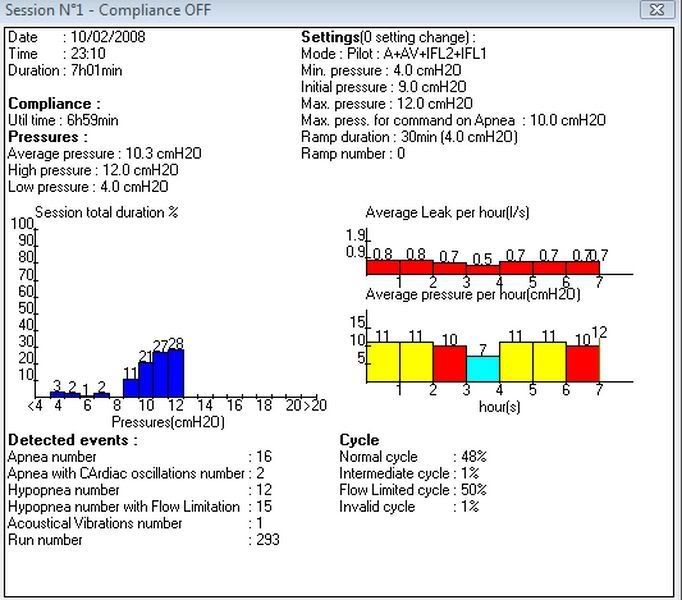Screen dimensions: 682x600
Task: Select the Compliance heading
Action: [54, 103]
